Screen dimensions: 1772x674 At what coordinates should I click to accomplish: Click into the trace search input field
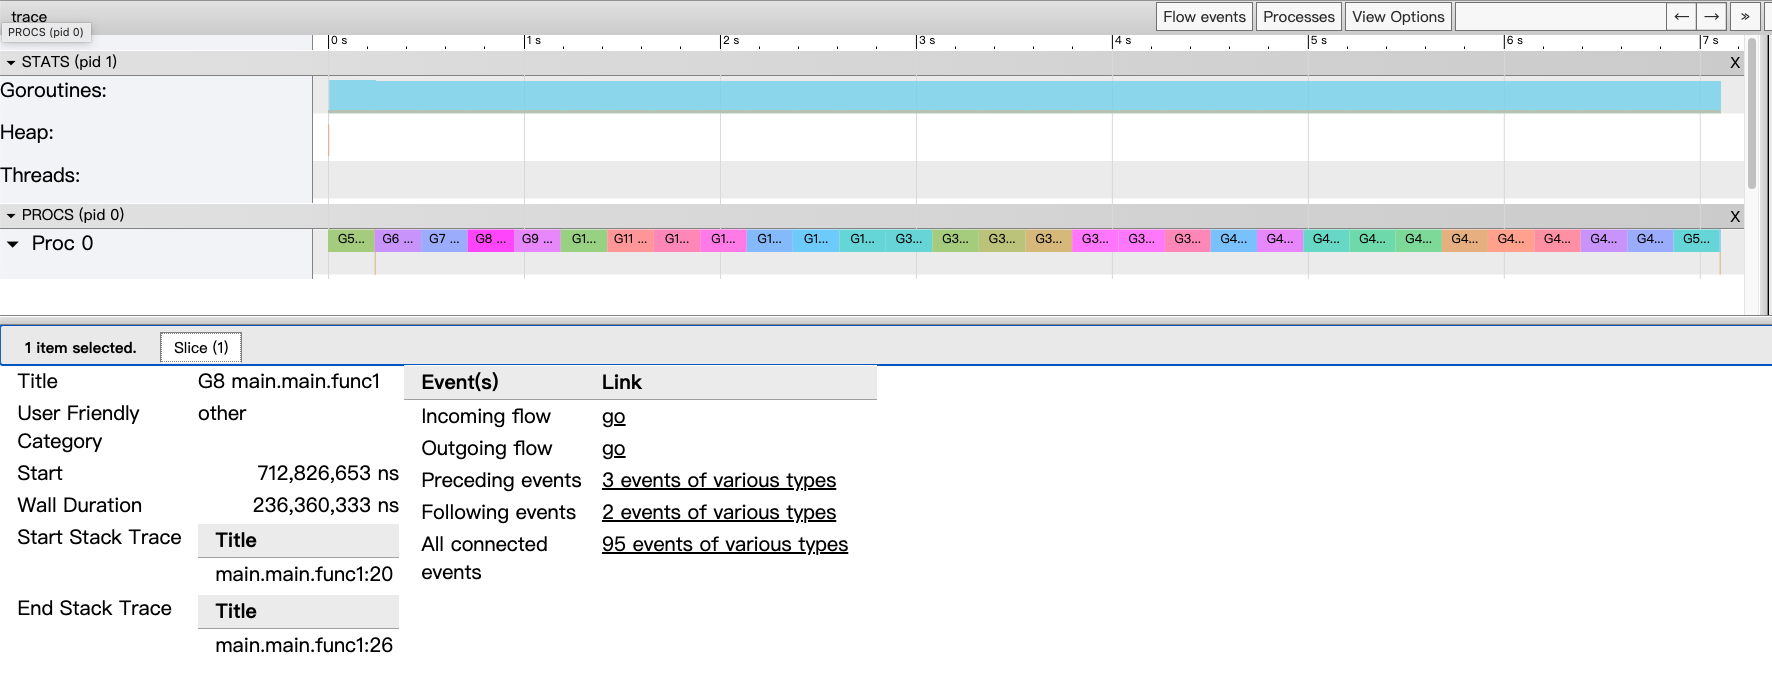[x=1560, y=17]
